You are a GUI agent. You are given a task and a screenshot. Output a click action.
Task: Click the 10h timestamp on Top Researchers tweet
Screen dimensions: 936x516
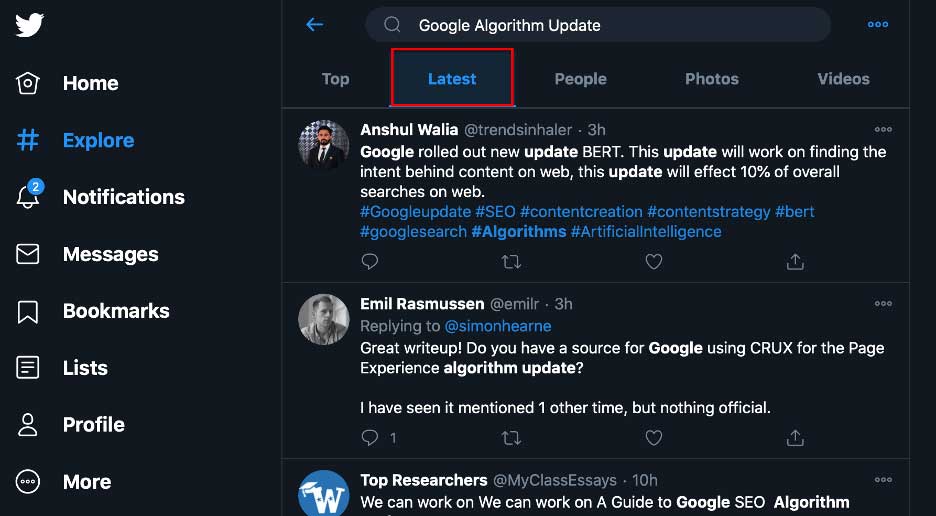(x=645, y=480)
